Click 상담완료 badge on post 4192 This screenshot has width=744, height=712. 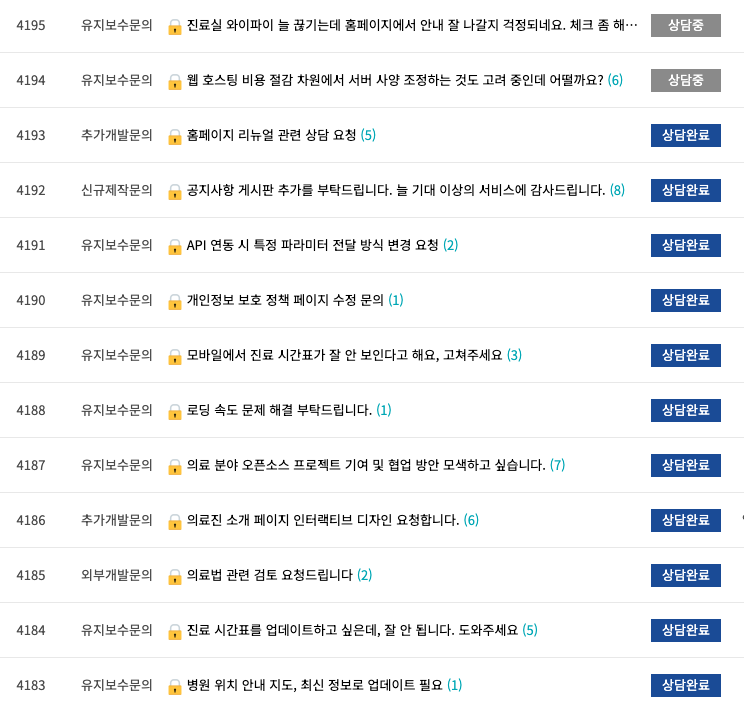[686, 190]
